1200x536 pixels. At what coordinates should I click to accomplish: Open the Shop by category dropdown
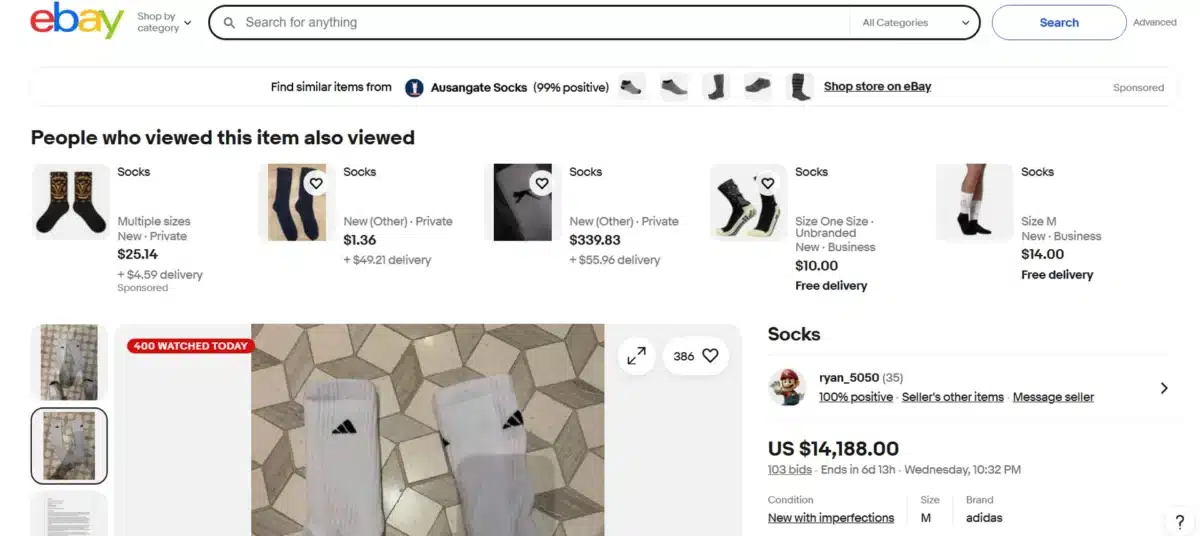[x=164, y=22]
